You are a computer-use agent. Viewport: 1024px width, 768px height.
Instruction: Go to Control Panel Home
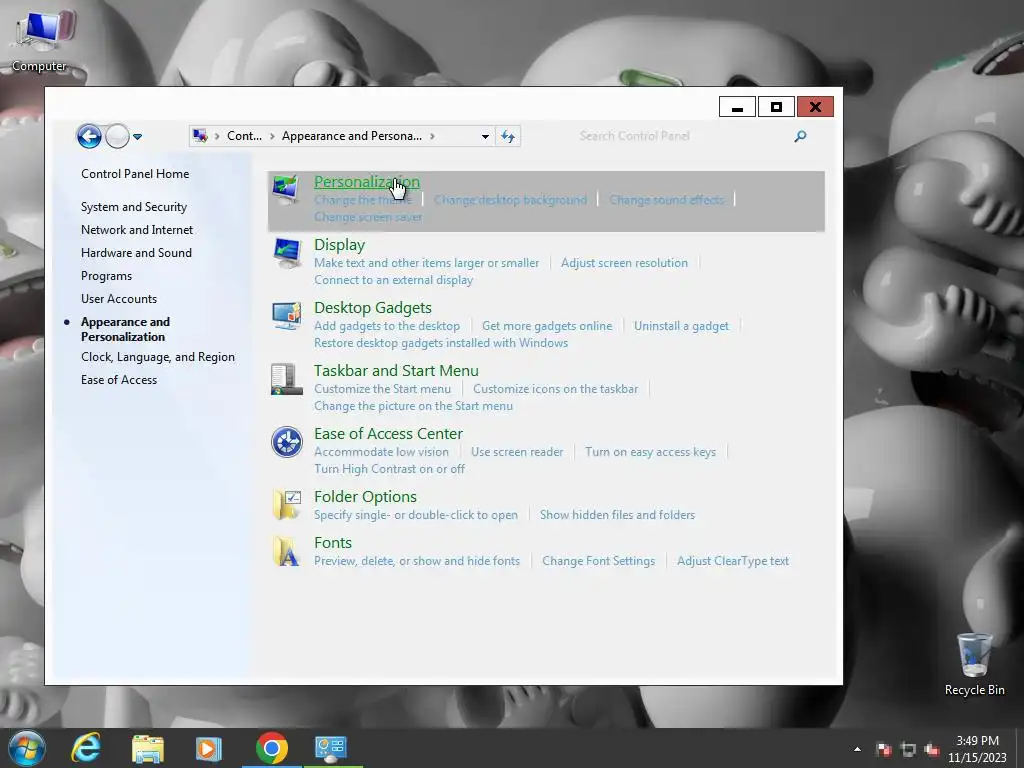coord(135,174)
